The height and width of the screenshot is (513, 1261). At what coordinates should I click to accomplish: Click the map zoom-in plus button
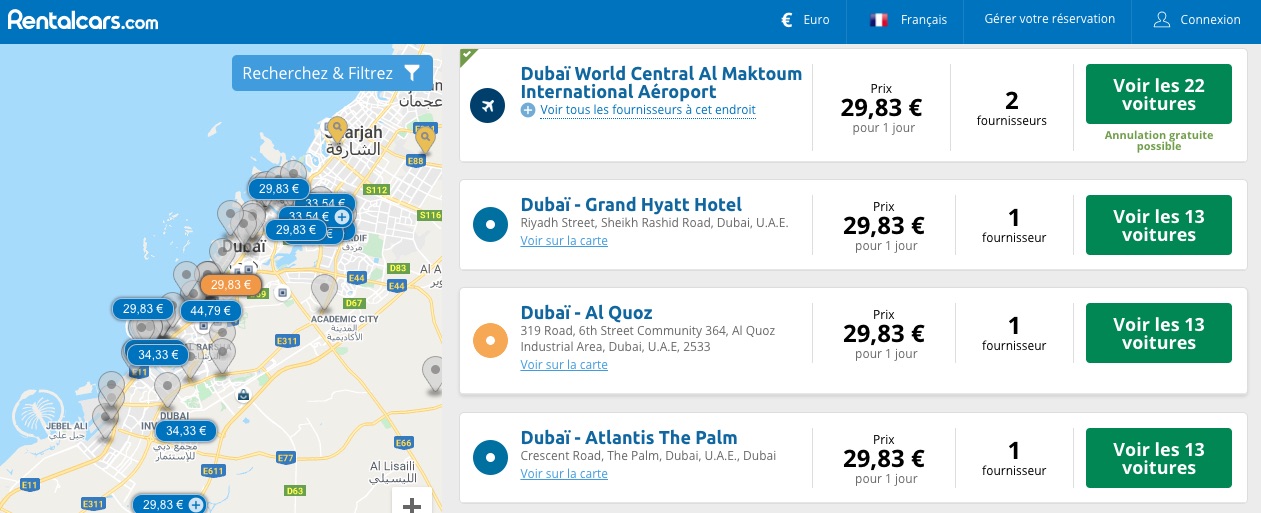tap(412, 503)
